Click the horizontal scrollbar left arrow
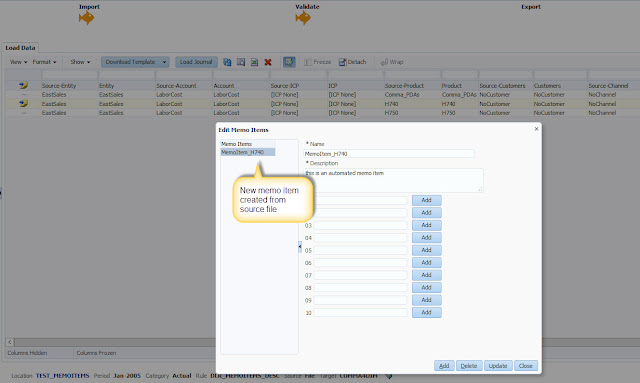Viewport: 640px width, 383px height. tap(10, 342)
